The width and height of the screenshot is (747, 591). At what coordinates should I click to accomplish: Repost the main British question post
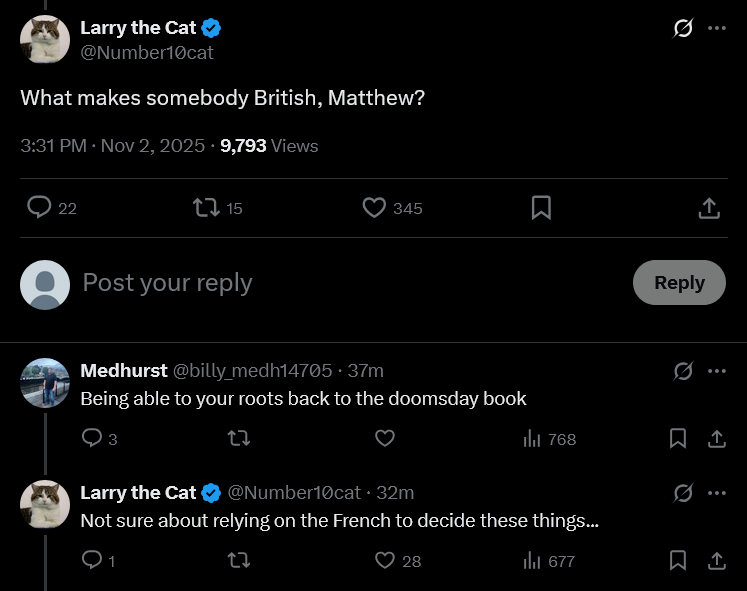(x=205, y=207)
